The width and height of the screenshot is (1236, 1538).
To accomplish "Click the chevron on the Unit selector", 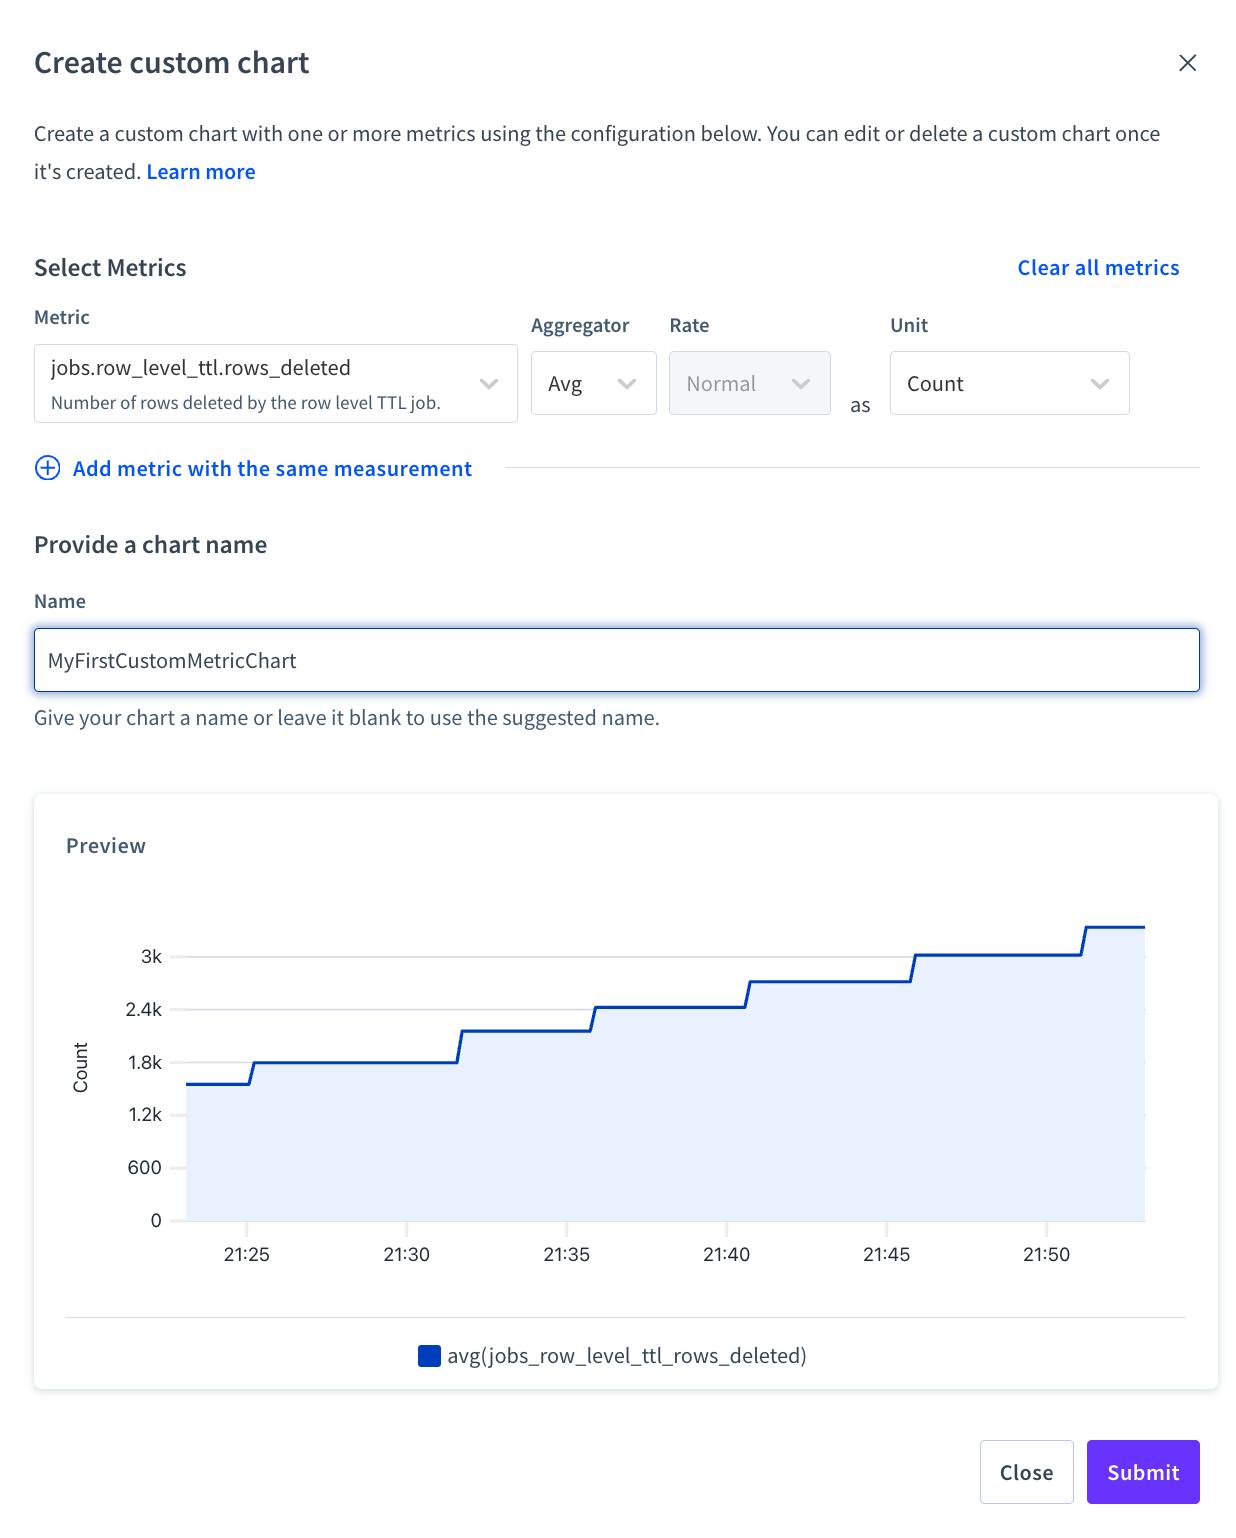I will click(1099, 383).
